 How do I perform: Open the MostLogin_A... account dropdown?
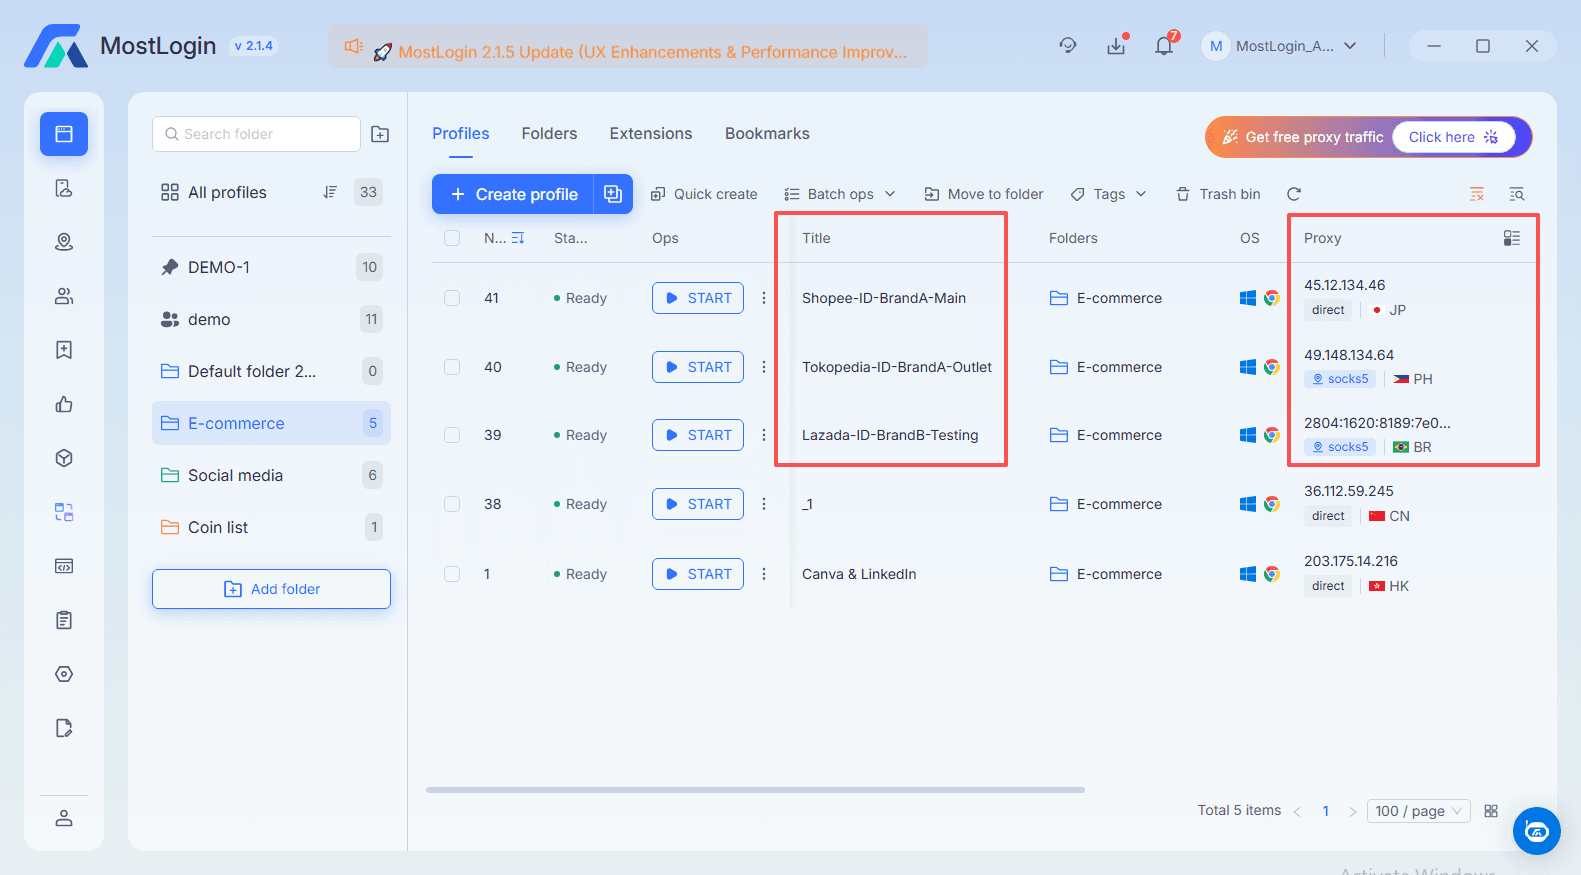(1281, 46)
